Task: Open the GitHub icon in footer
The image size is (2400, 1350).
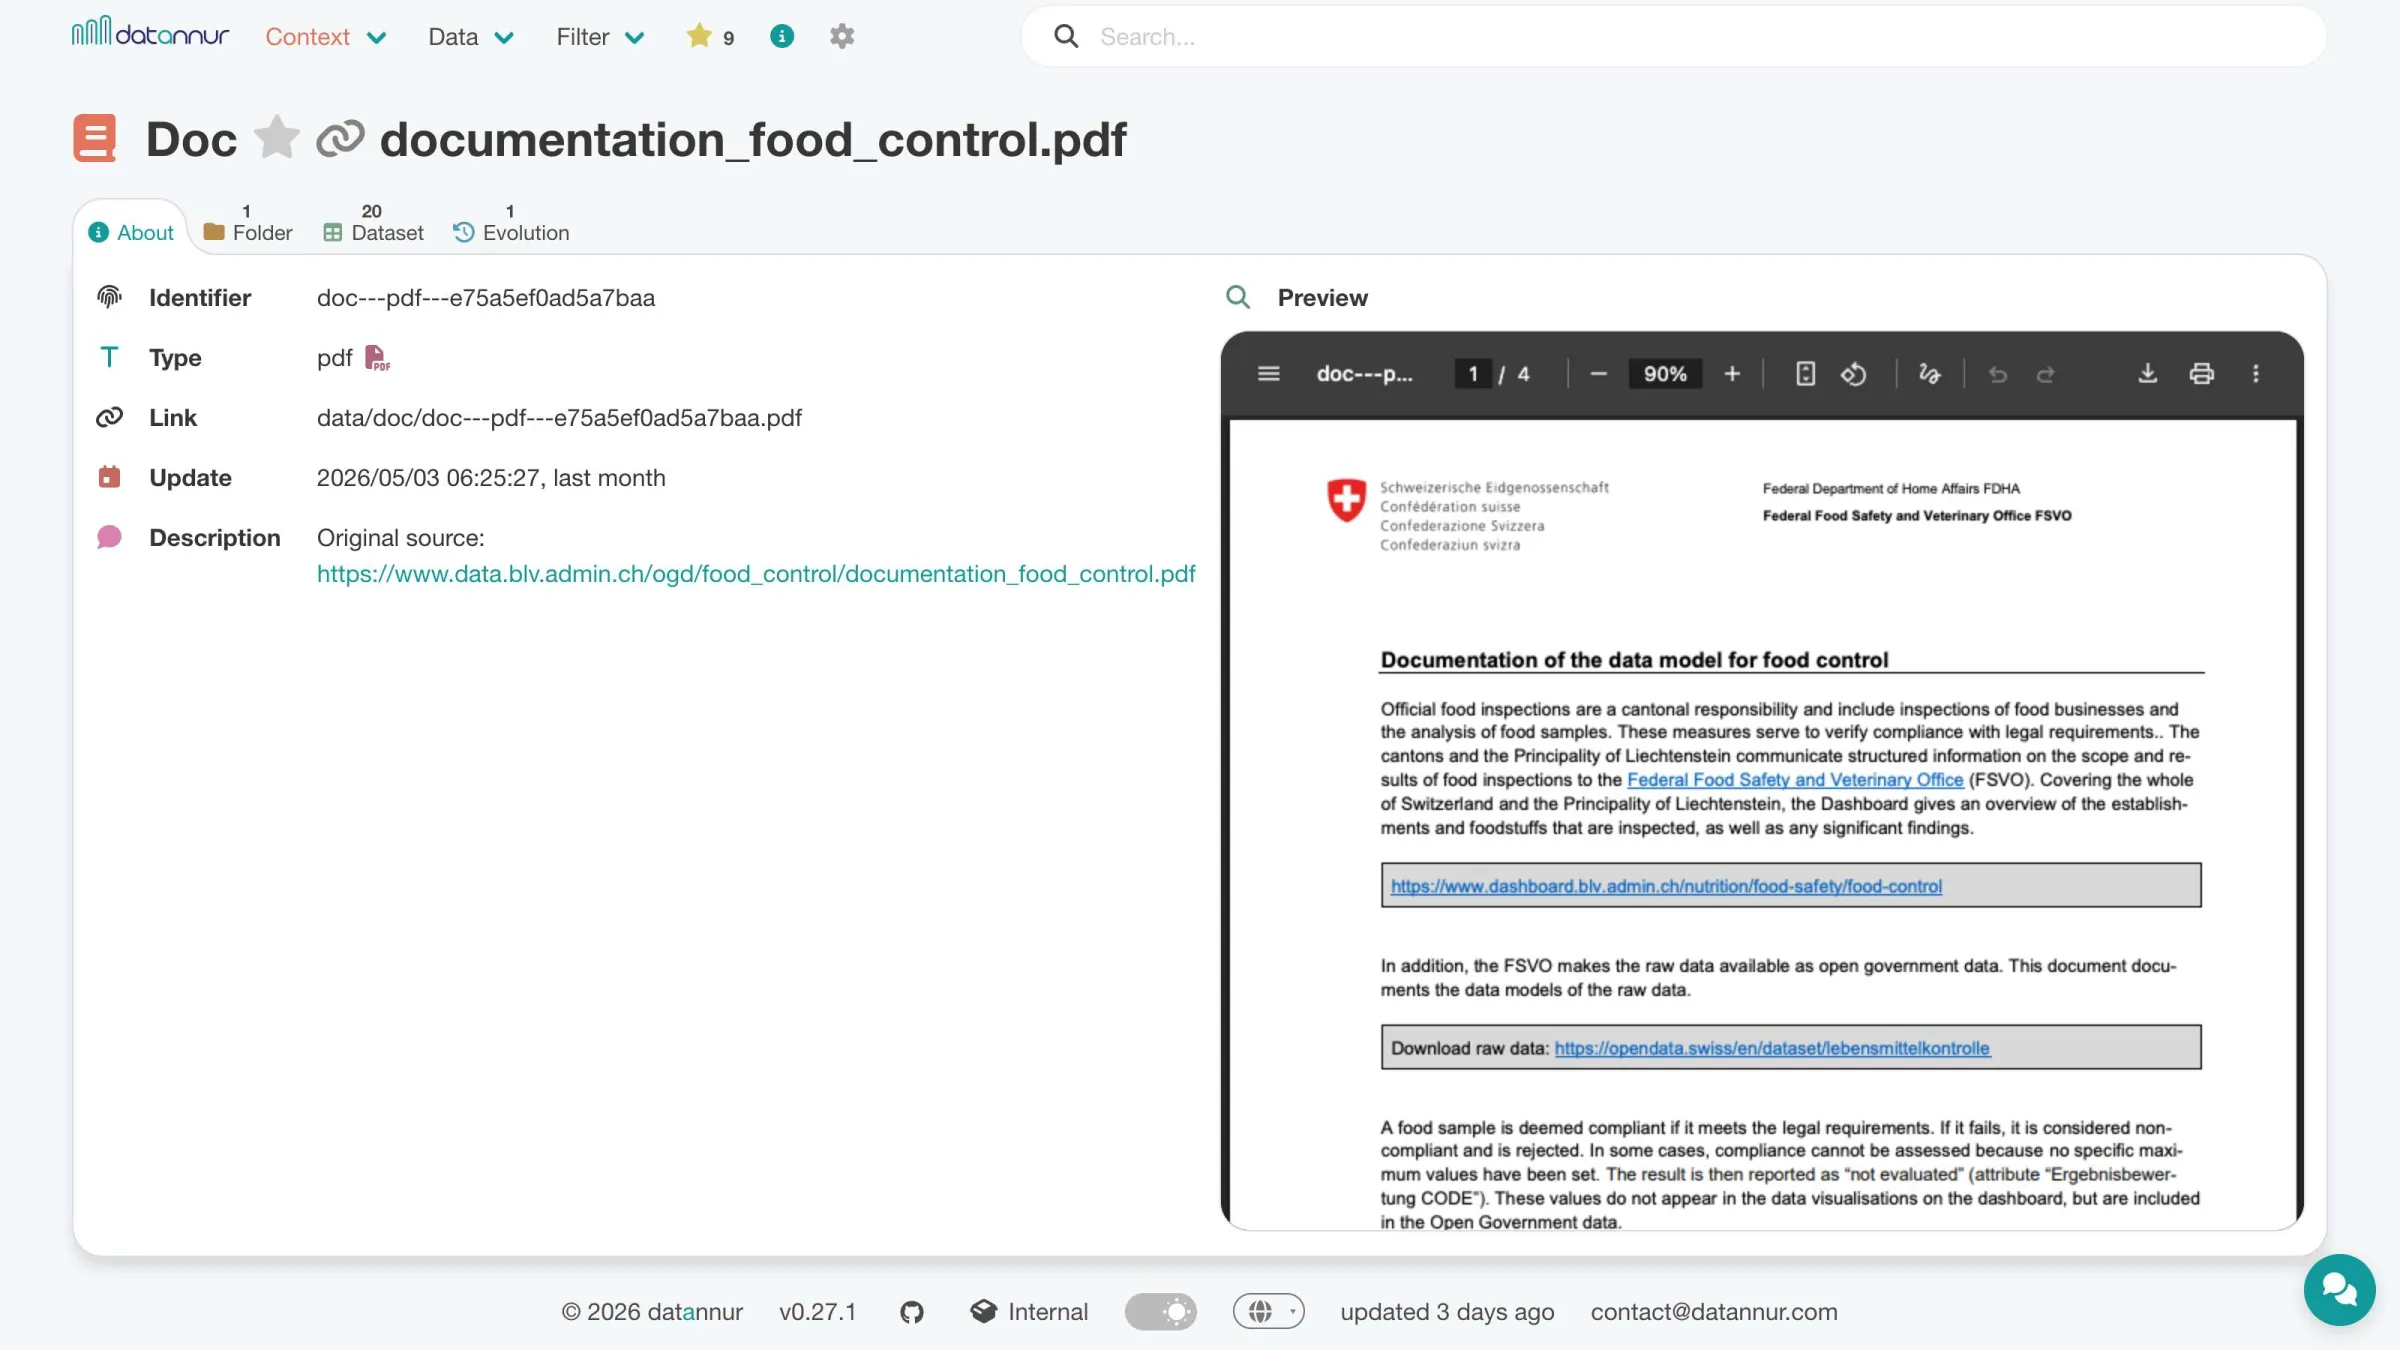Action: 911,1312
